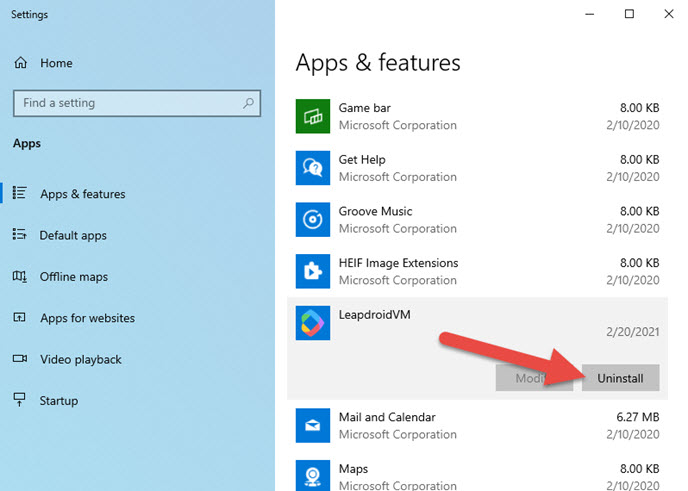This screenshot has height=491, width=688.
Task: Close the Settings window
Action: point(669,14)
